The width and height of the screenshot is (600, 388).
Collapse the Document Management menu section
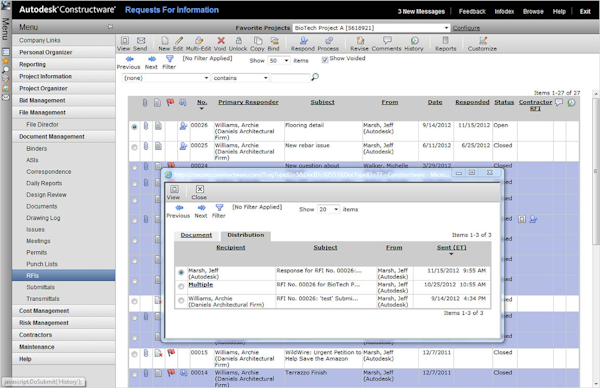[64, 137]
